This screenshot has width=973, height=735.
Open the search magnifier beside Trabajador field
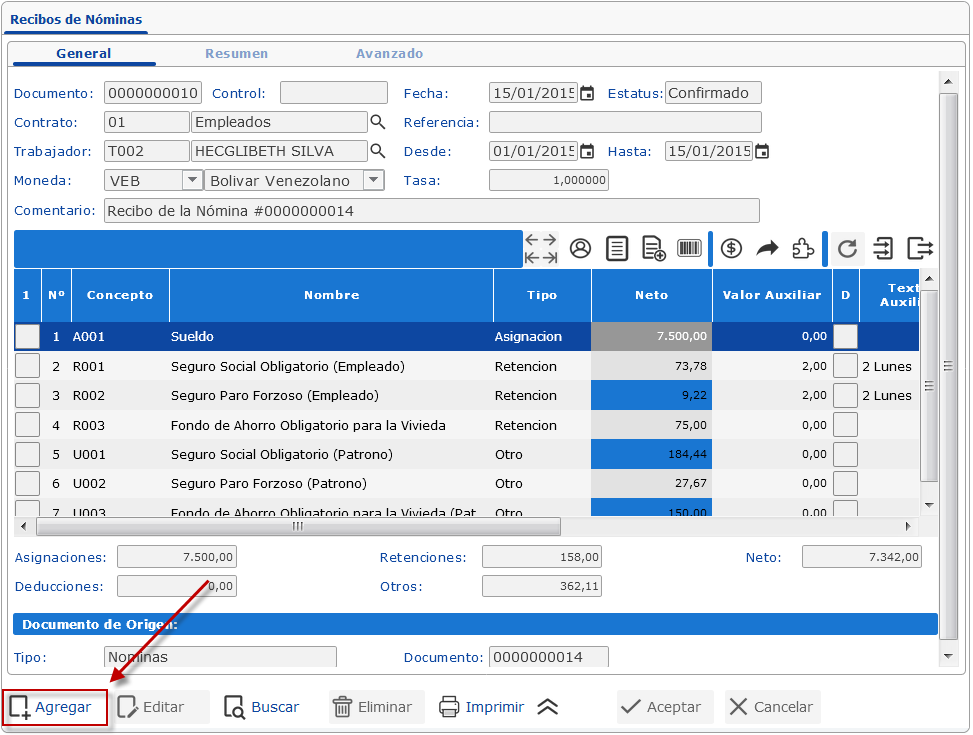click(x=378, y=151)
